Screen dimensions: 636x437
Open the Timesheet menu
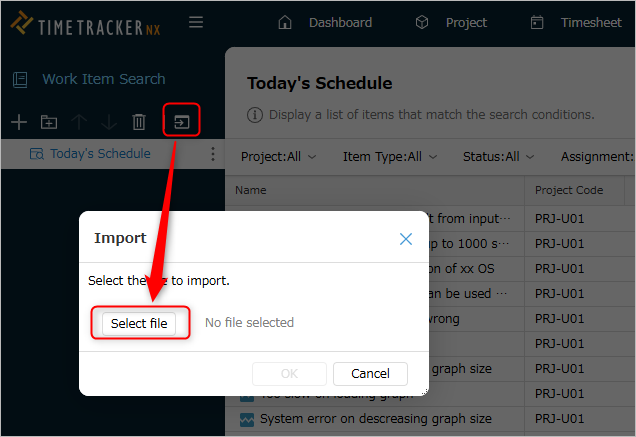click(576, 22)
